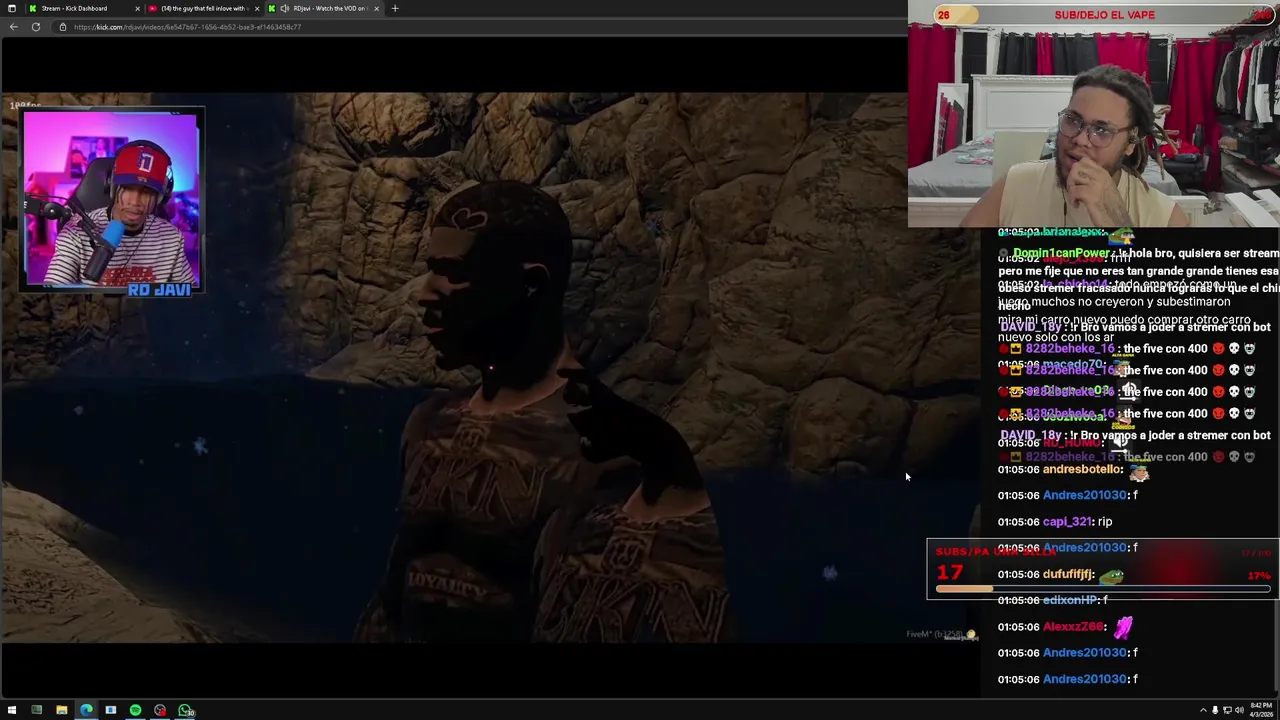View site information lock icon
The width and height of the screenshot is (1280, 720).
tap(63, 27)
